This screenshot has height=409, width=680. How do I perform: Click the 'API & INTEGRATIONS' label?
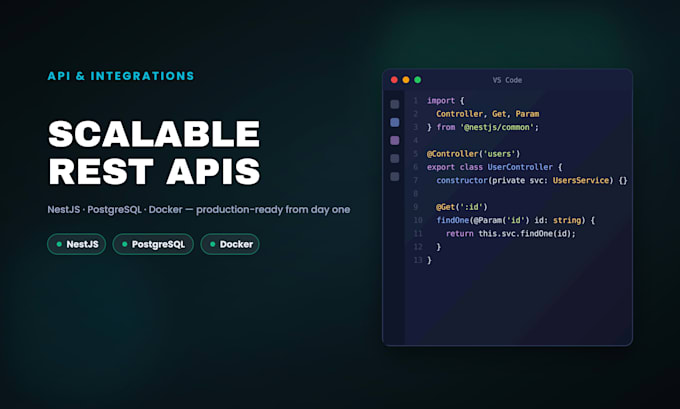(x=121, y=76)
